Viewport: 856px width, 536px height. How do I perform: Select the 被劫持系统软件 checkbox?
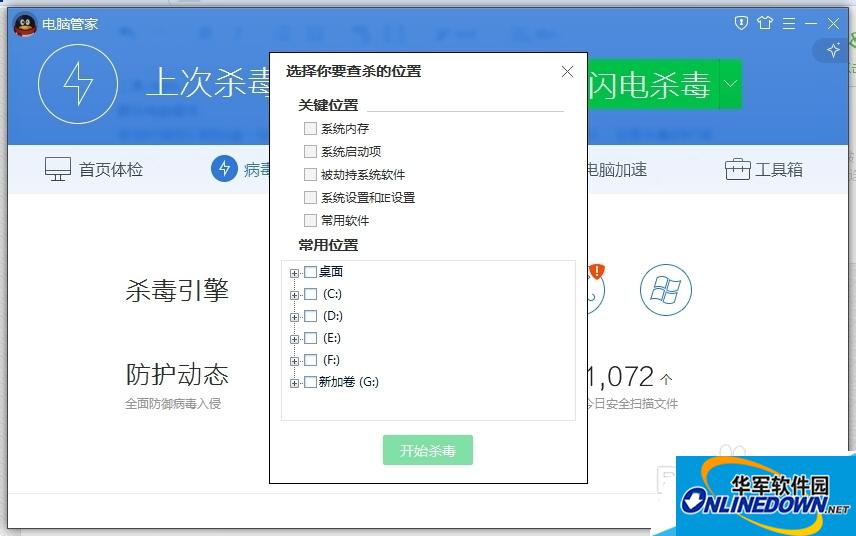(x=310, y=174)
